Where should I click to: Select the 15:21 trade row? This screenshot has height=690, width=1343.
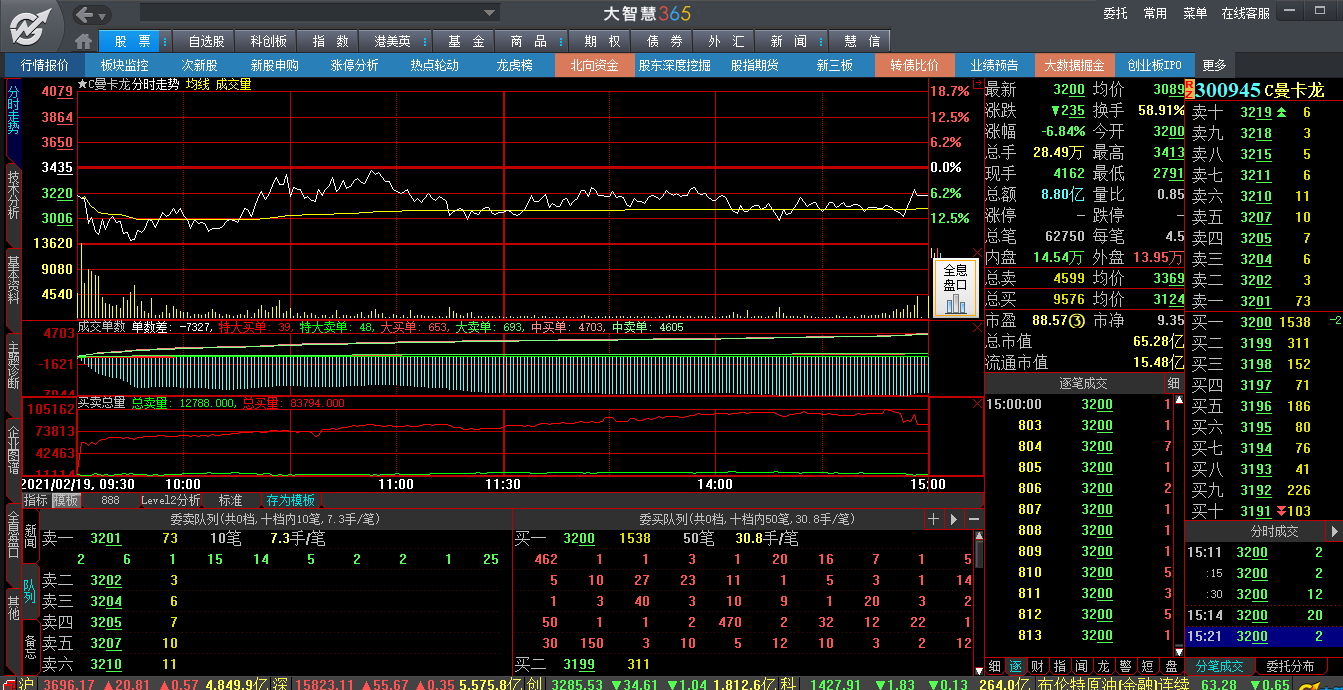[1263, 636]
